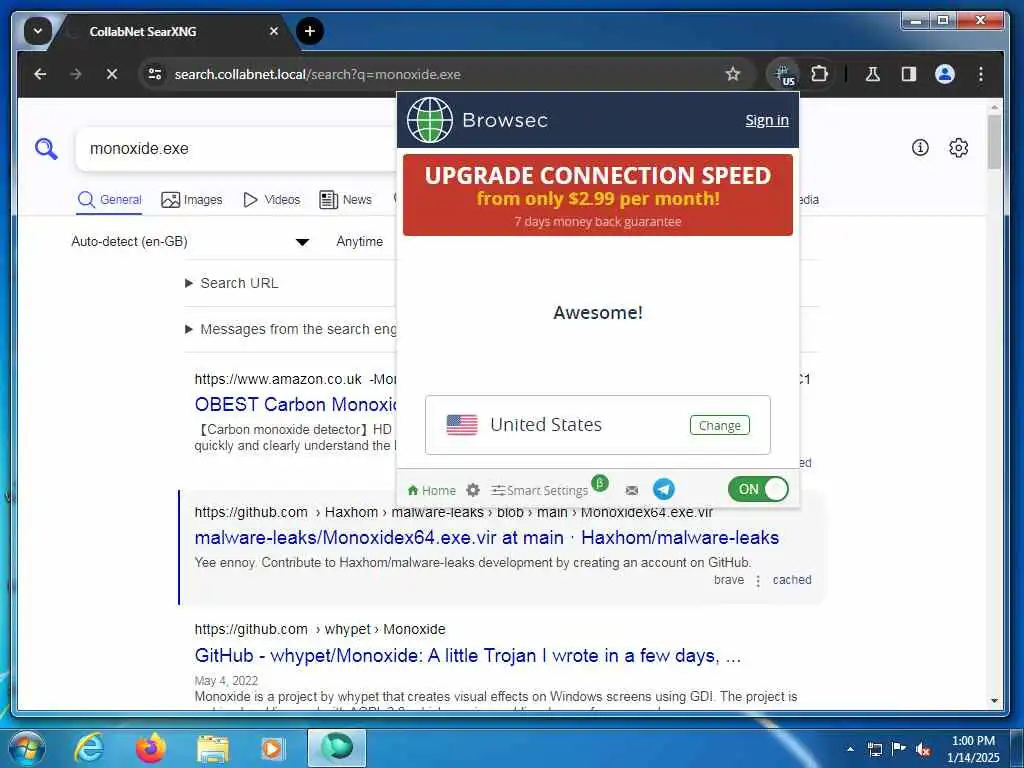
Task: Show hidden tray icons arrow
Action: [850, 748]
